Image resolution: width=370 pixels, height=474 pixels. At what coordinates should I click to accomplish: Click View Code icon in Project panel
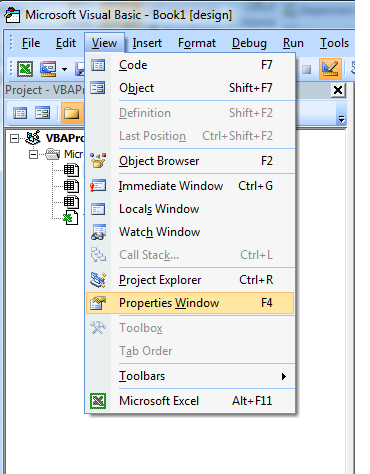pyautogui.click(x=20, y=113)
